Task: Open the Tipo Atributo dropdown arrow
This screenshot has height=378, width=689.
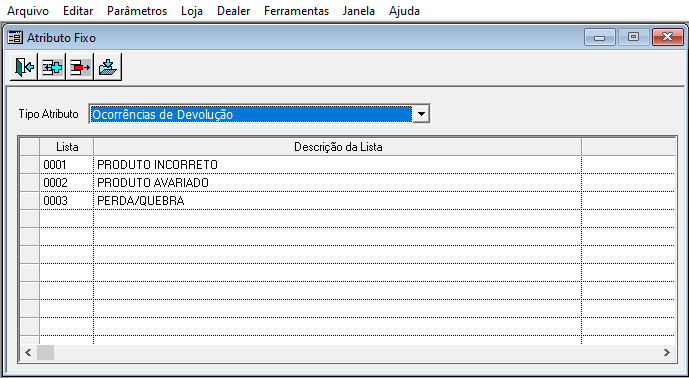Action: (421, 114)
